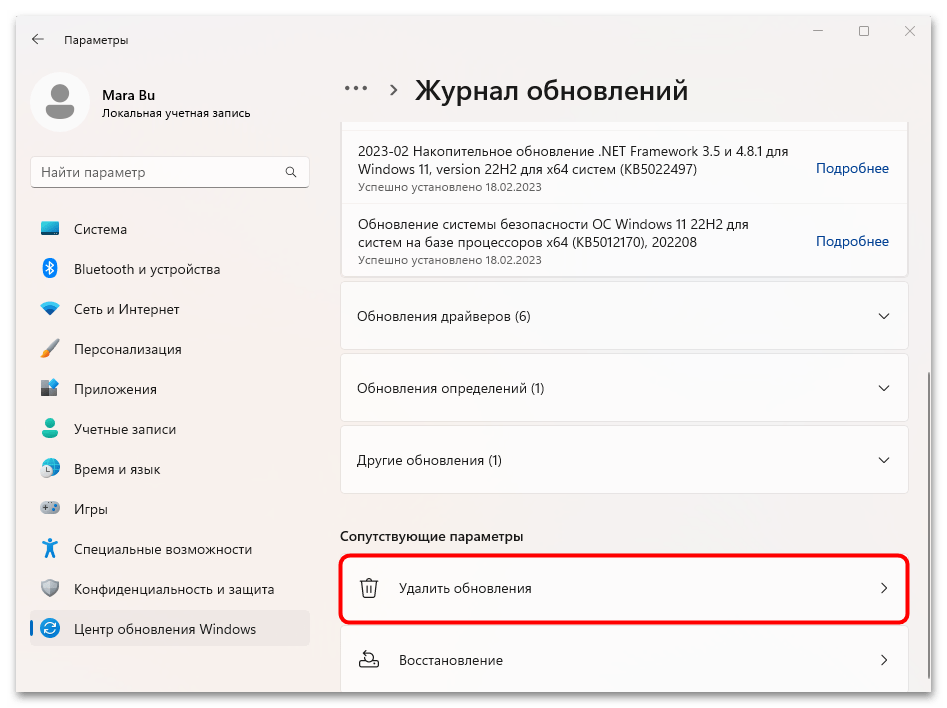The width and height of the screenshot is (947, 708).
Task: Select Персонализация in sidebar
Action: (x=170, y=349)
